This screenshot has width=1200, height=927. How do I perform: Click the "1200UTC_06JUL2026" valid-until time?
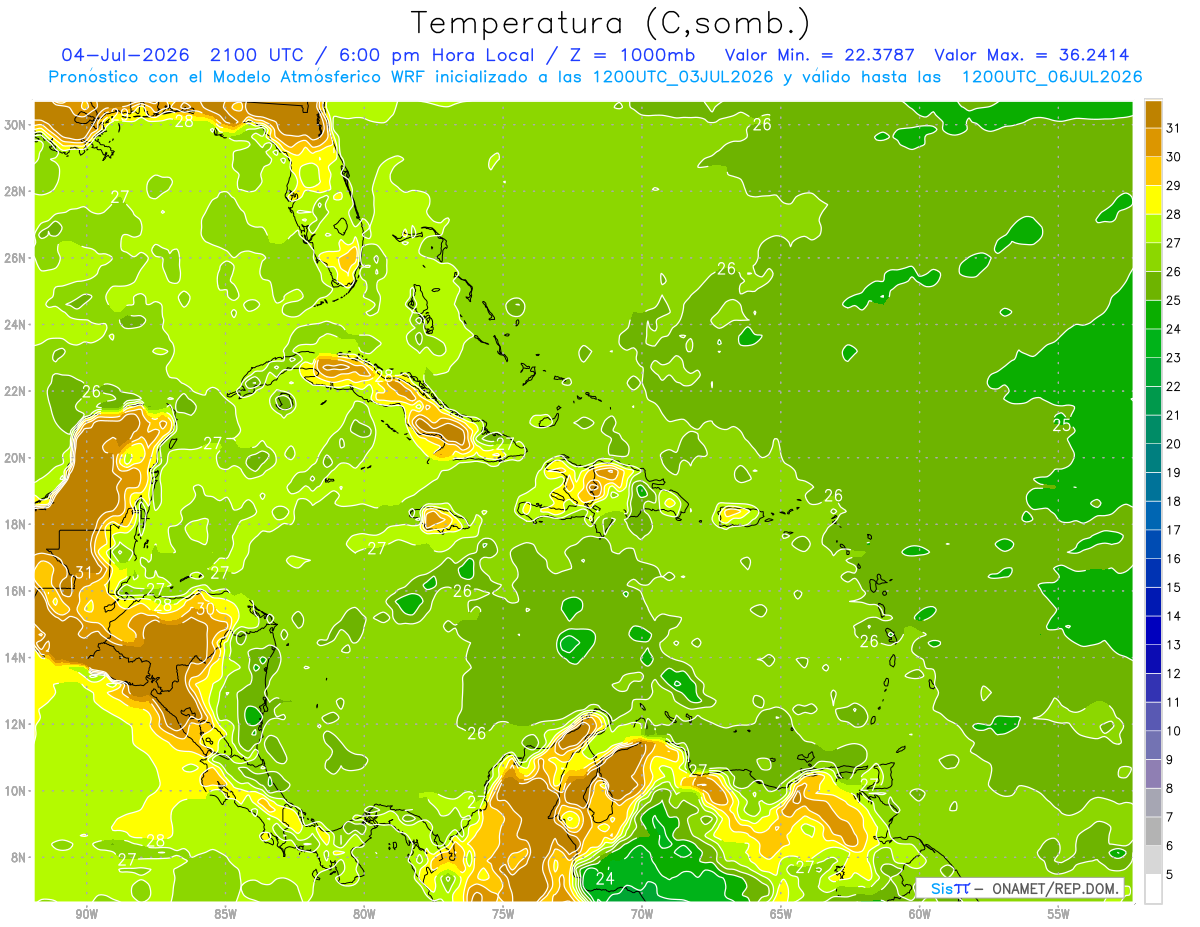(1051, 77)
